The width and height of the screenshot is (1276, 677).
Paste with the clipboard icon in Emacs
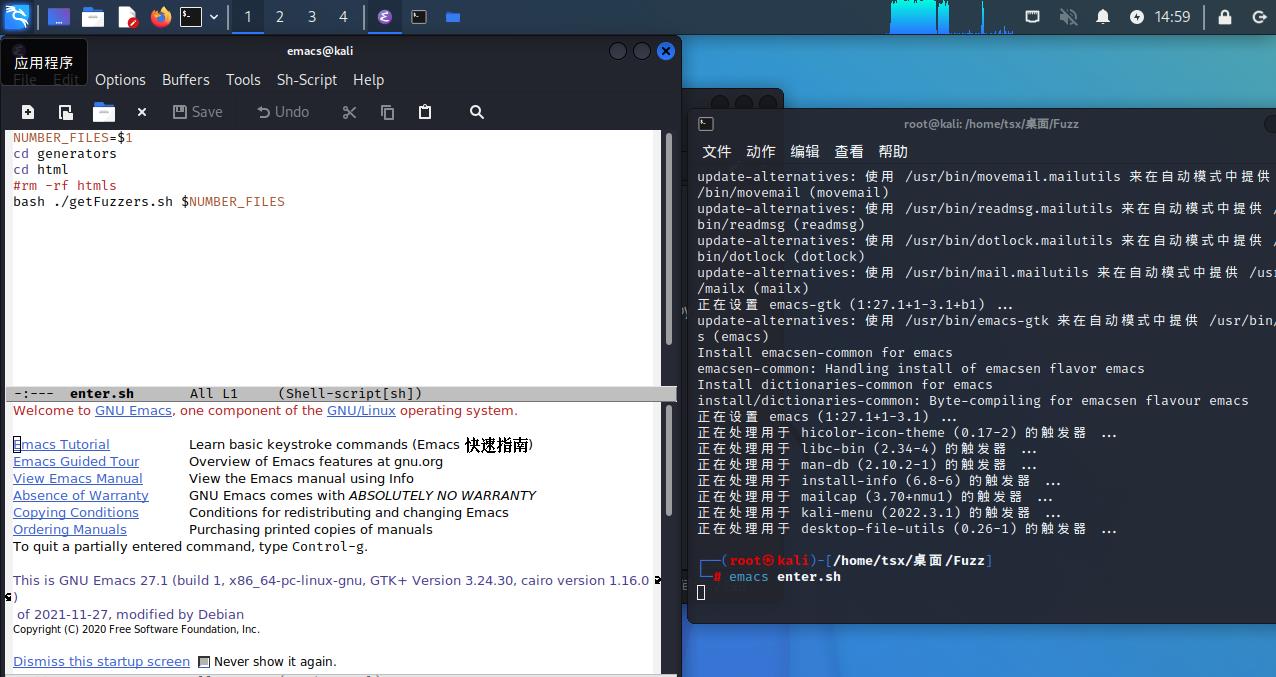coord(425,112)
